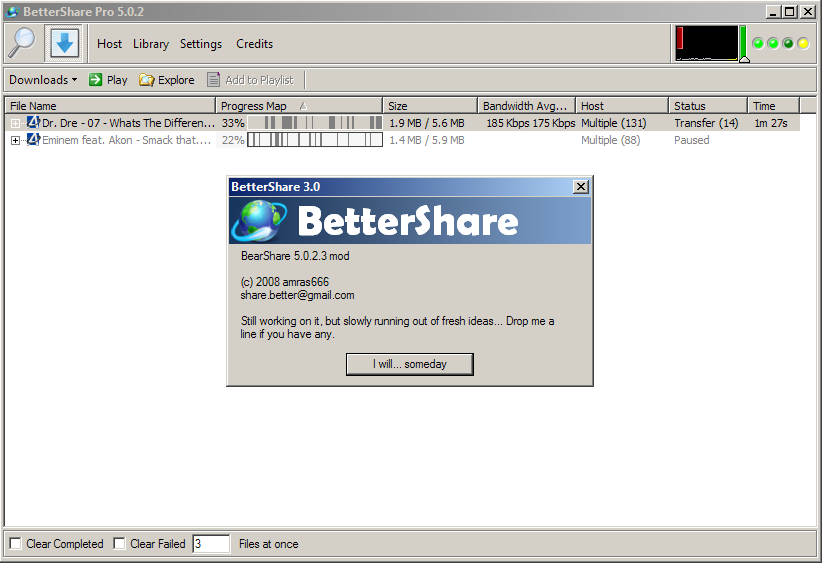The height and width of the screenshot is (563, 822).
Task: Sort by Time column header
Action: (x=773, y=105)
